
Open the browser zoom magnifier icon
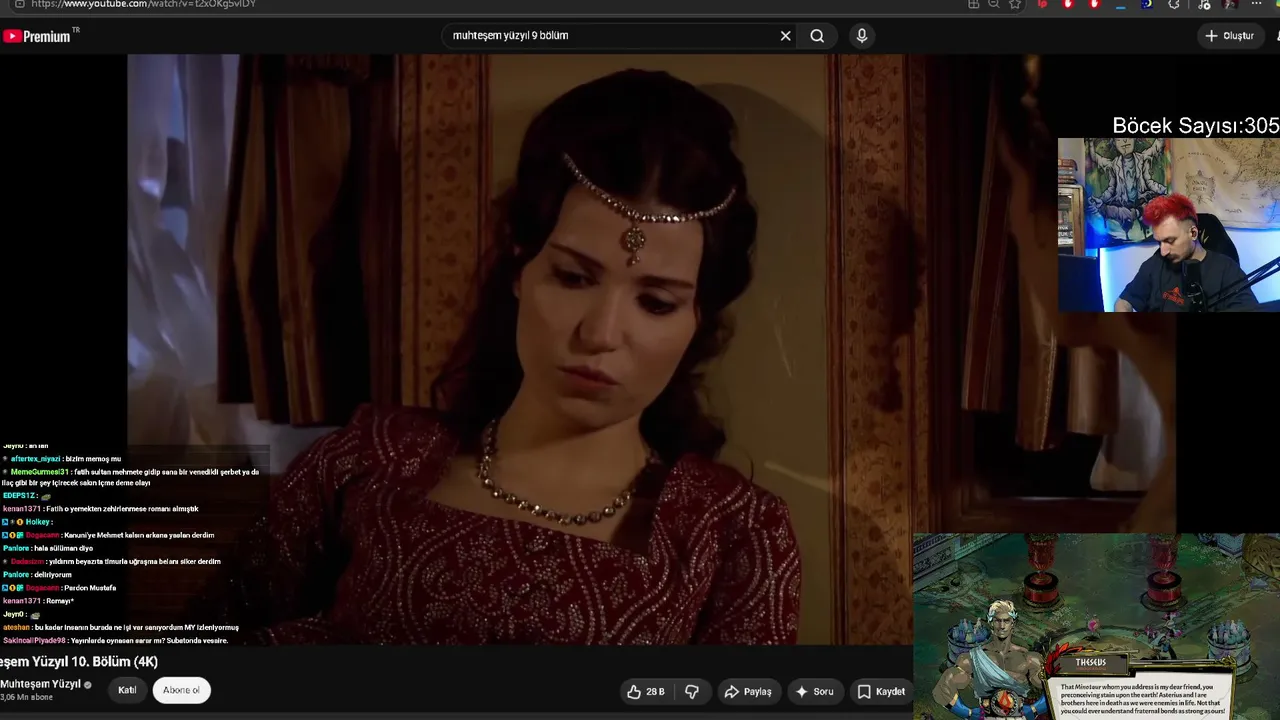coord(994,4)
